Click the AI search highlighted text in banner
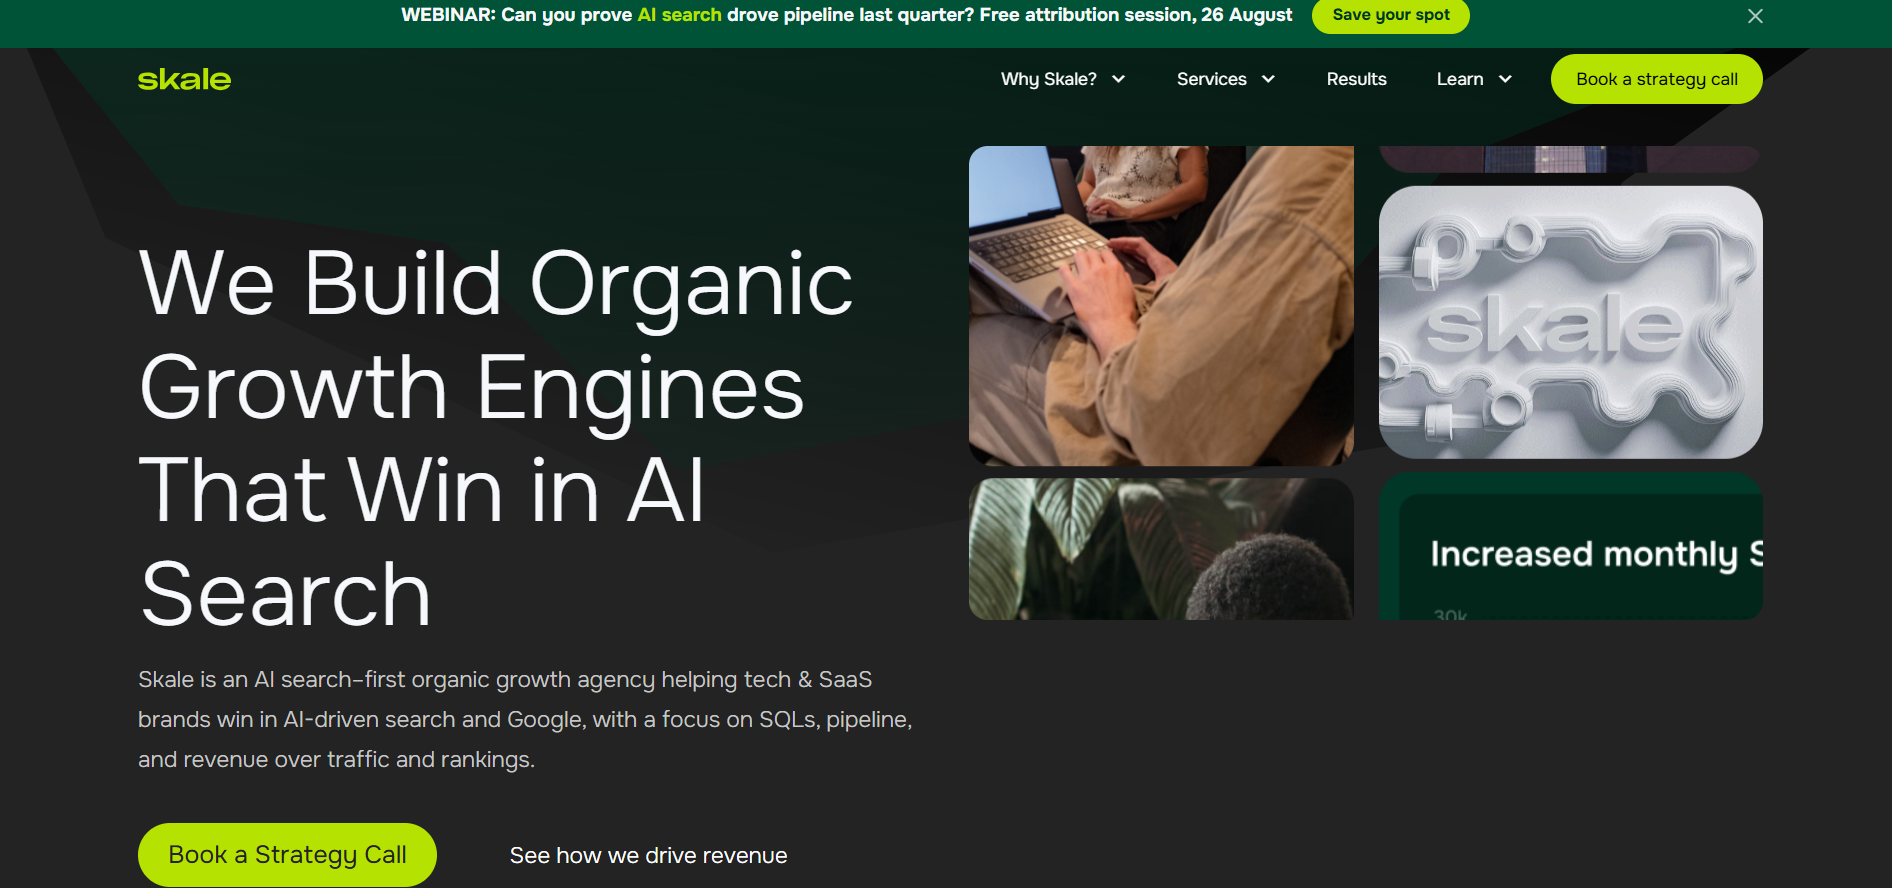The height and width of the screenshot is (888, 1892). pos(679,15)
